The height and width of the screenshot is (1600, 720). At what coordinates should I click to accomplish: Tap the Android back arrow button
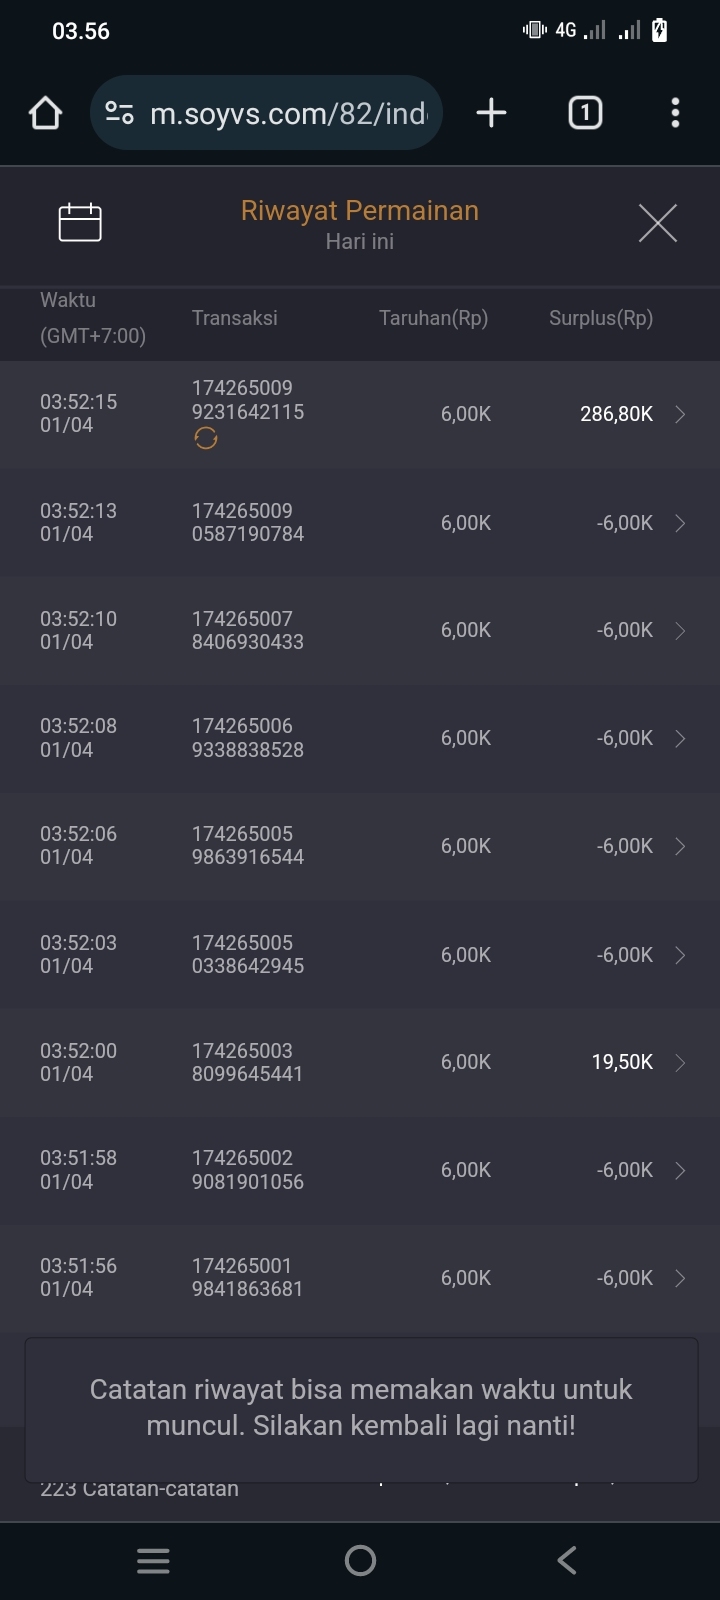(567, 1561)
